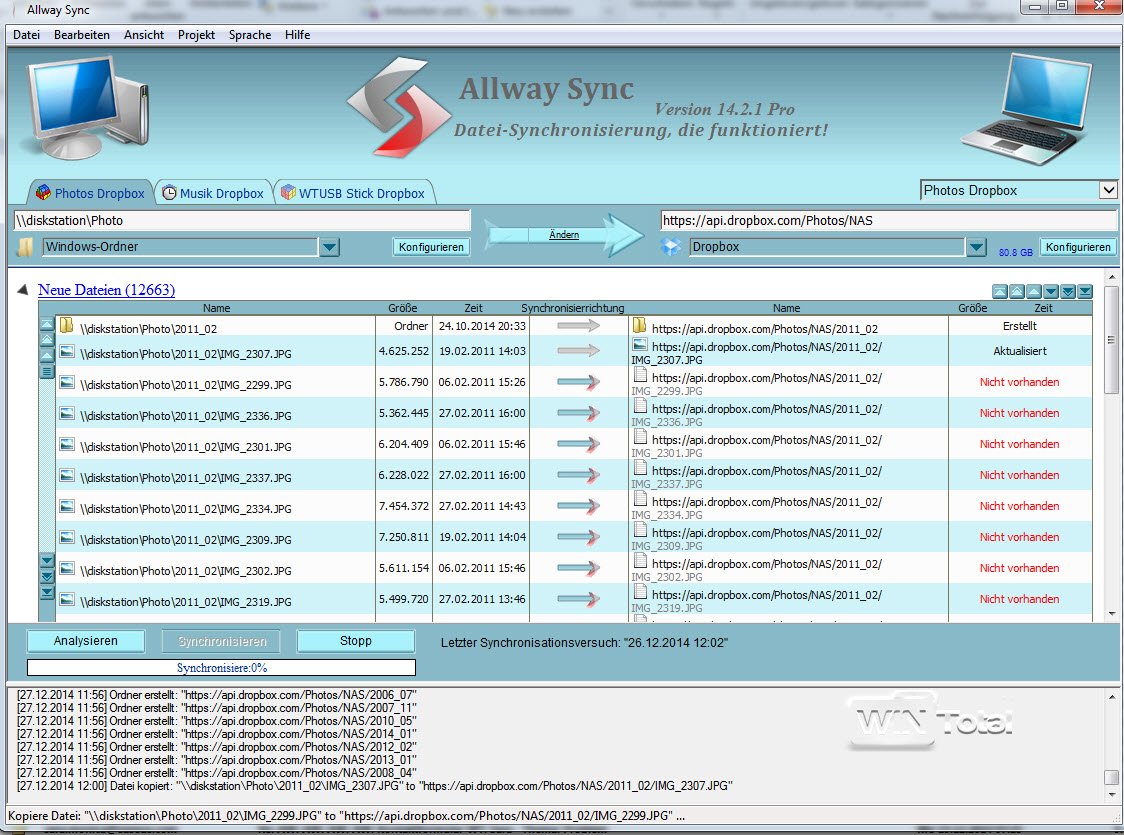Click the gray sync arrow for folder 2011_02

pos(578,326)
